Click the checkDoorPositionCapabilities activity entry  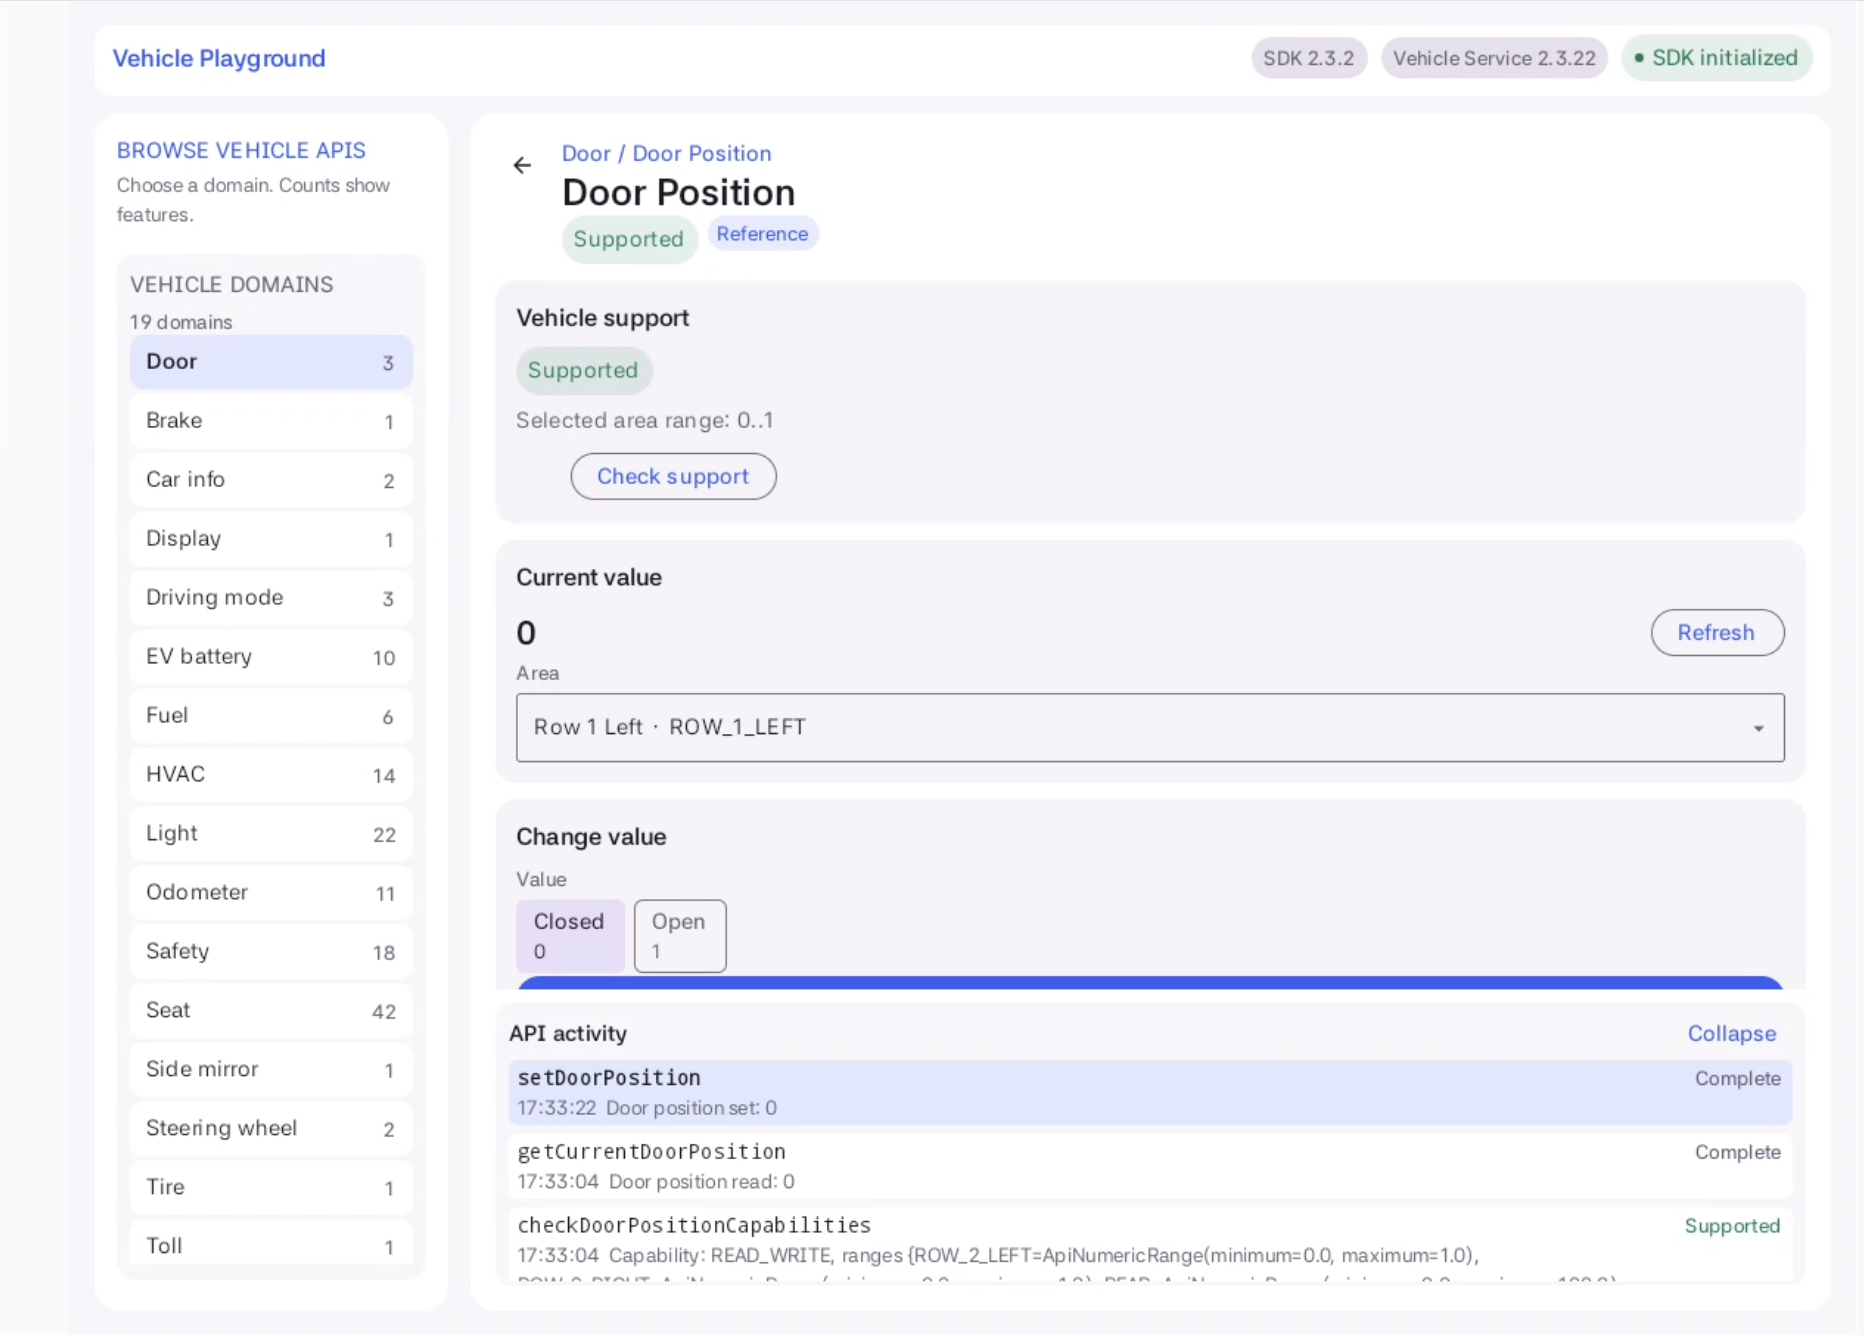(x=1150, y=1244)
